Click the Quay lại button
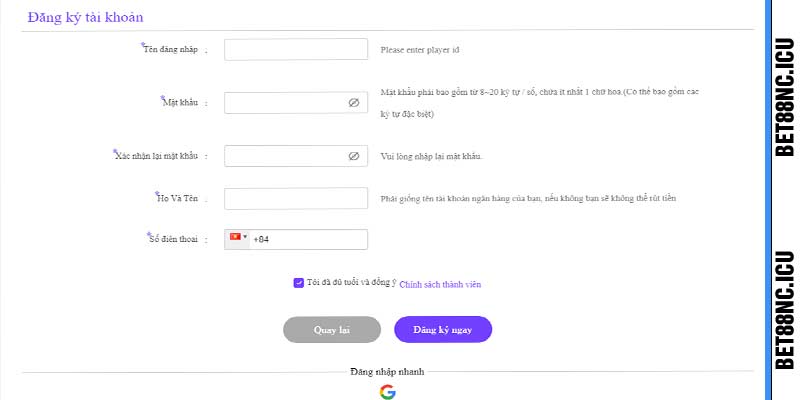Viewport: 800px width, 400px height. click(332, 330)
